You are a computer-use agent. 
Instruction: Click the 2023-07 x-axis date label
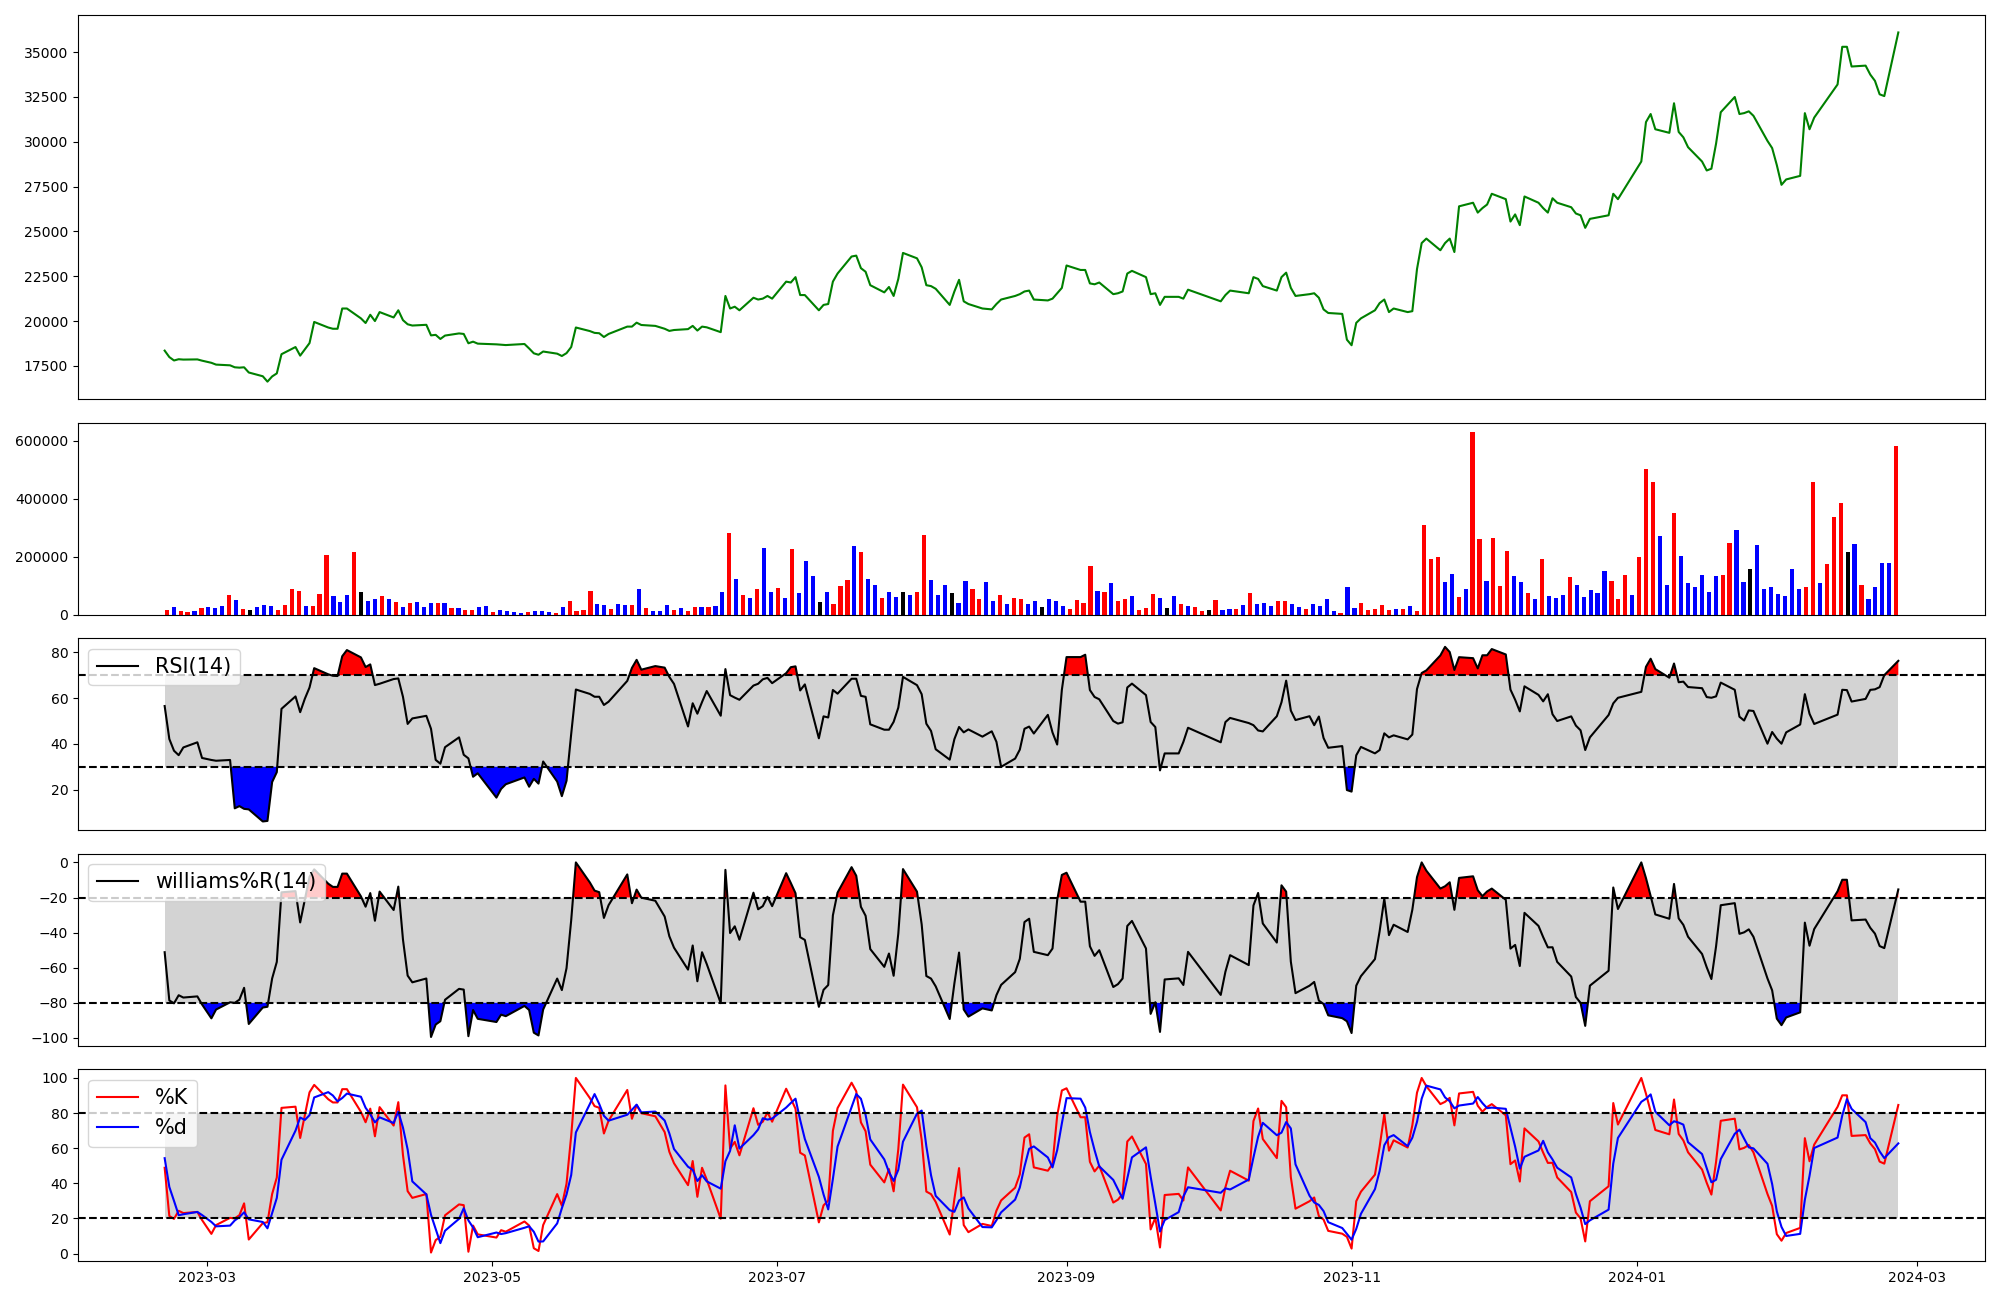[777, 1277]
